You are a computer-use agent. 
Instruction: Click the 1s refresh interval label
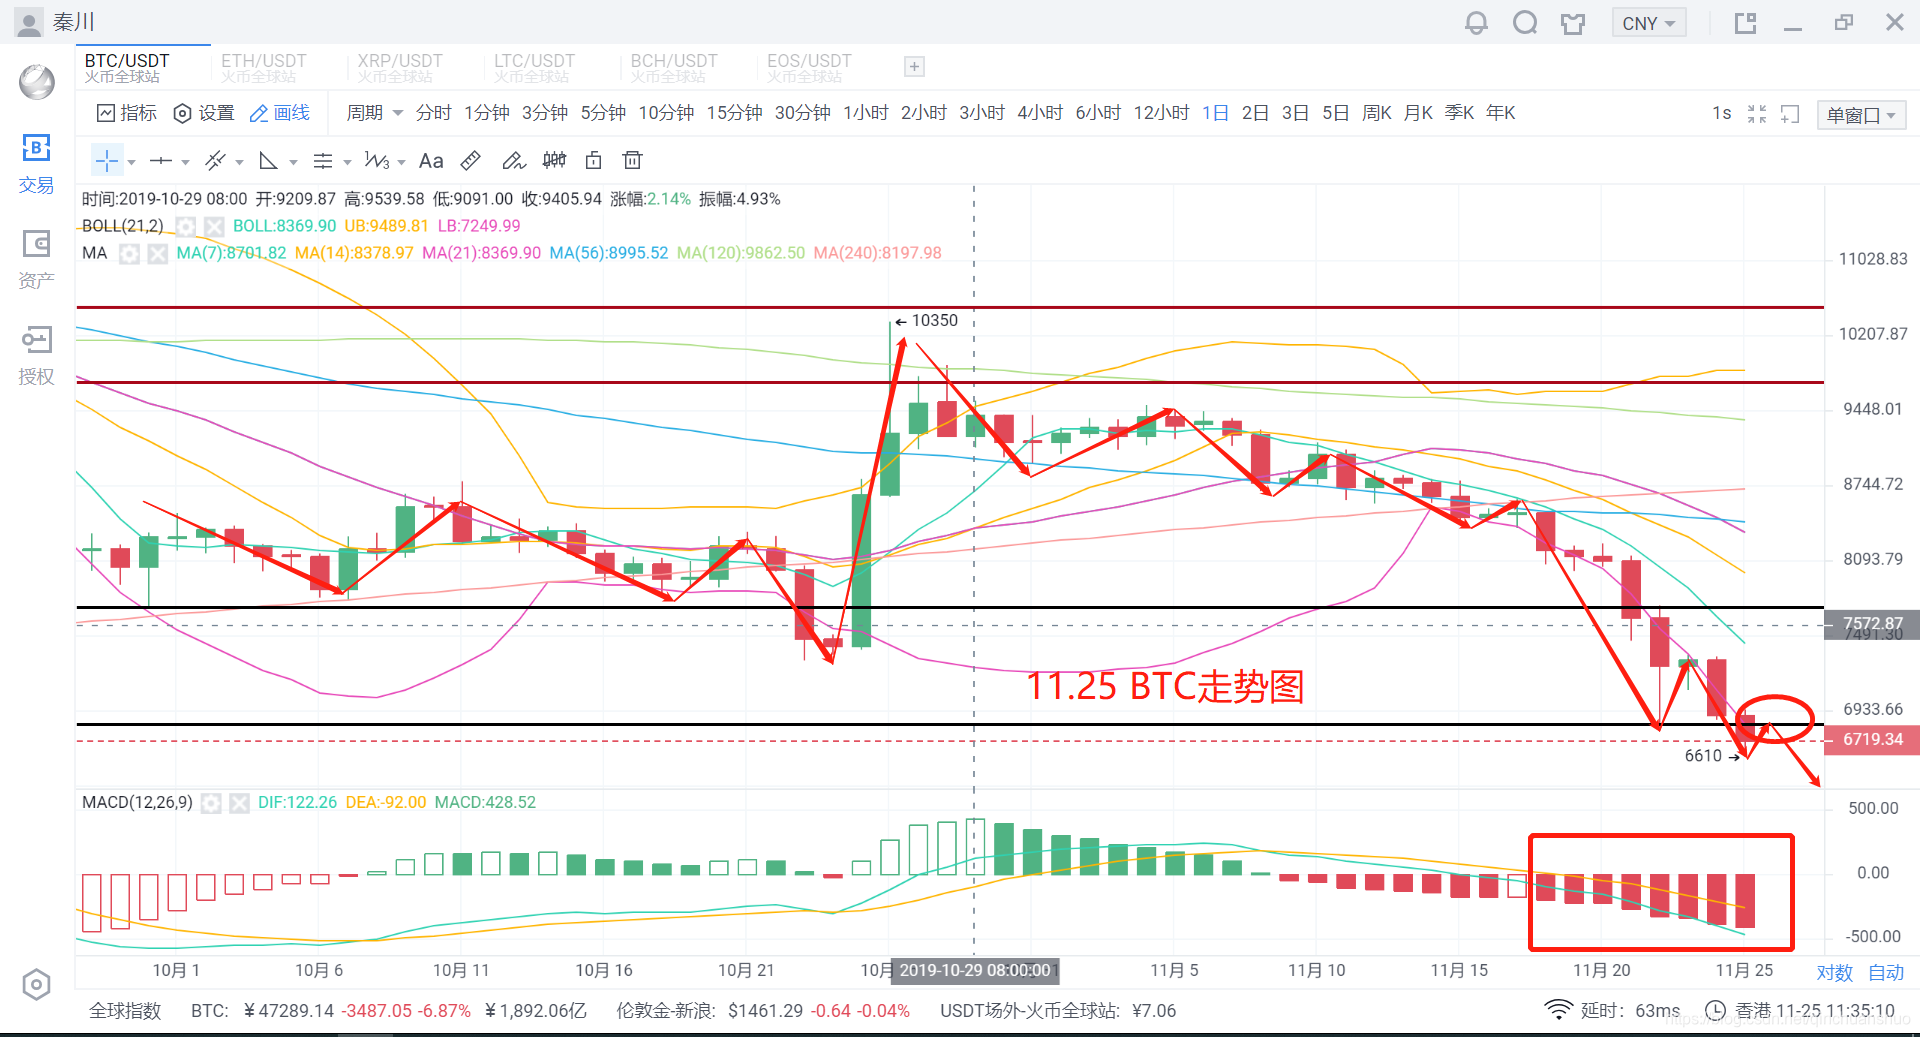point(1722,113)
